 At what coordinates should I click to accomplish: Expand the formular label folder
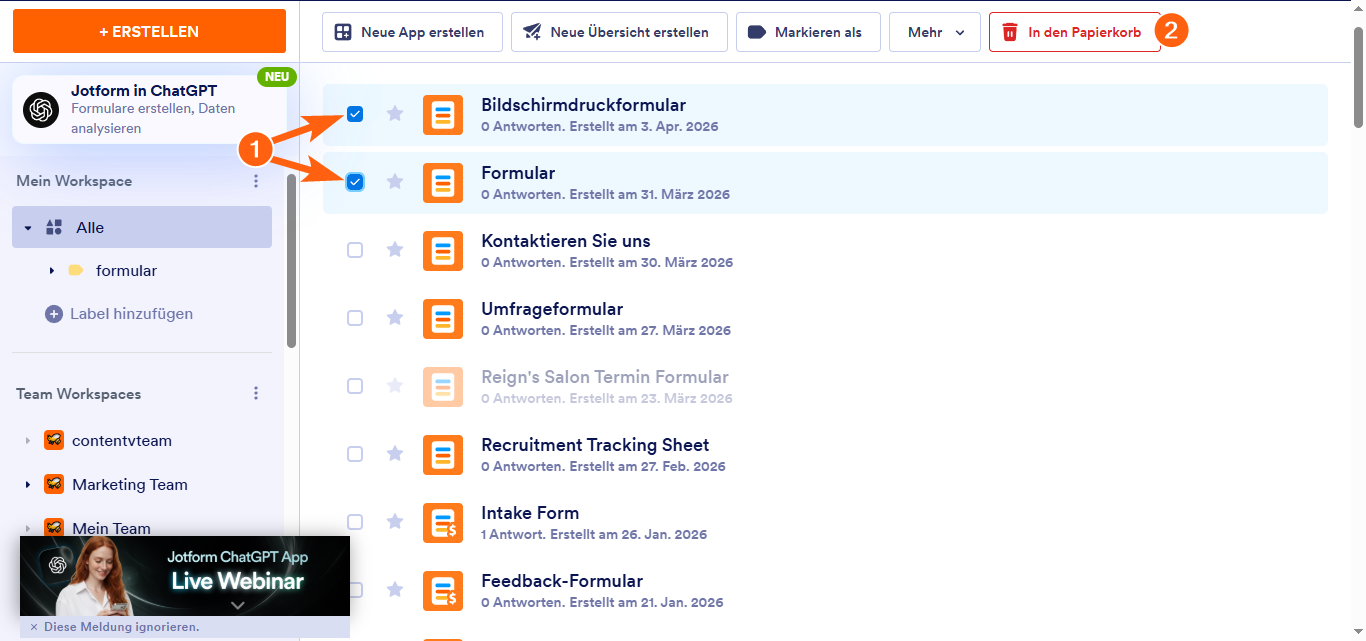(x=52, y=271)
